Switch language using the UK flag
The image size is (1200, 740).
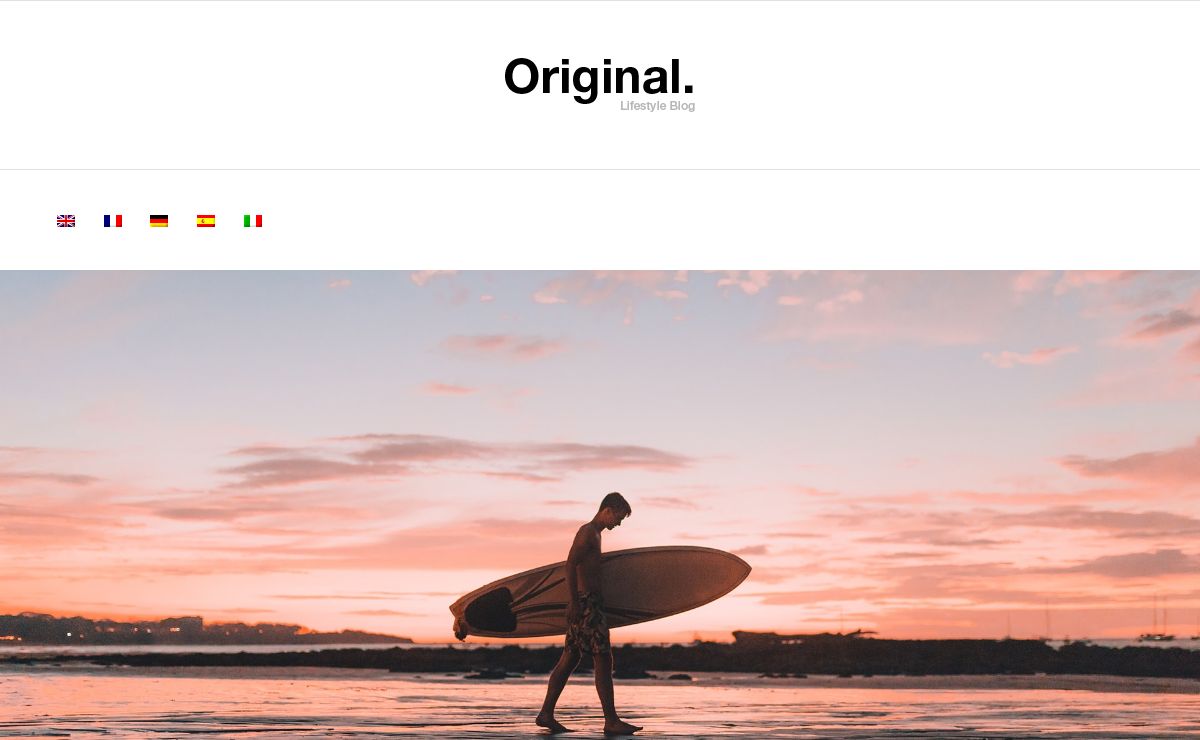point(66,221)
